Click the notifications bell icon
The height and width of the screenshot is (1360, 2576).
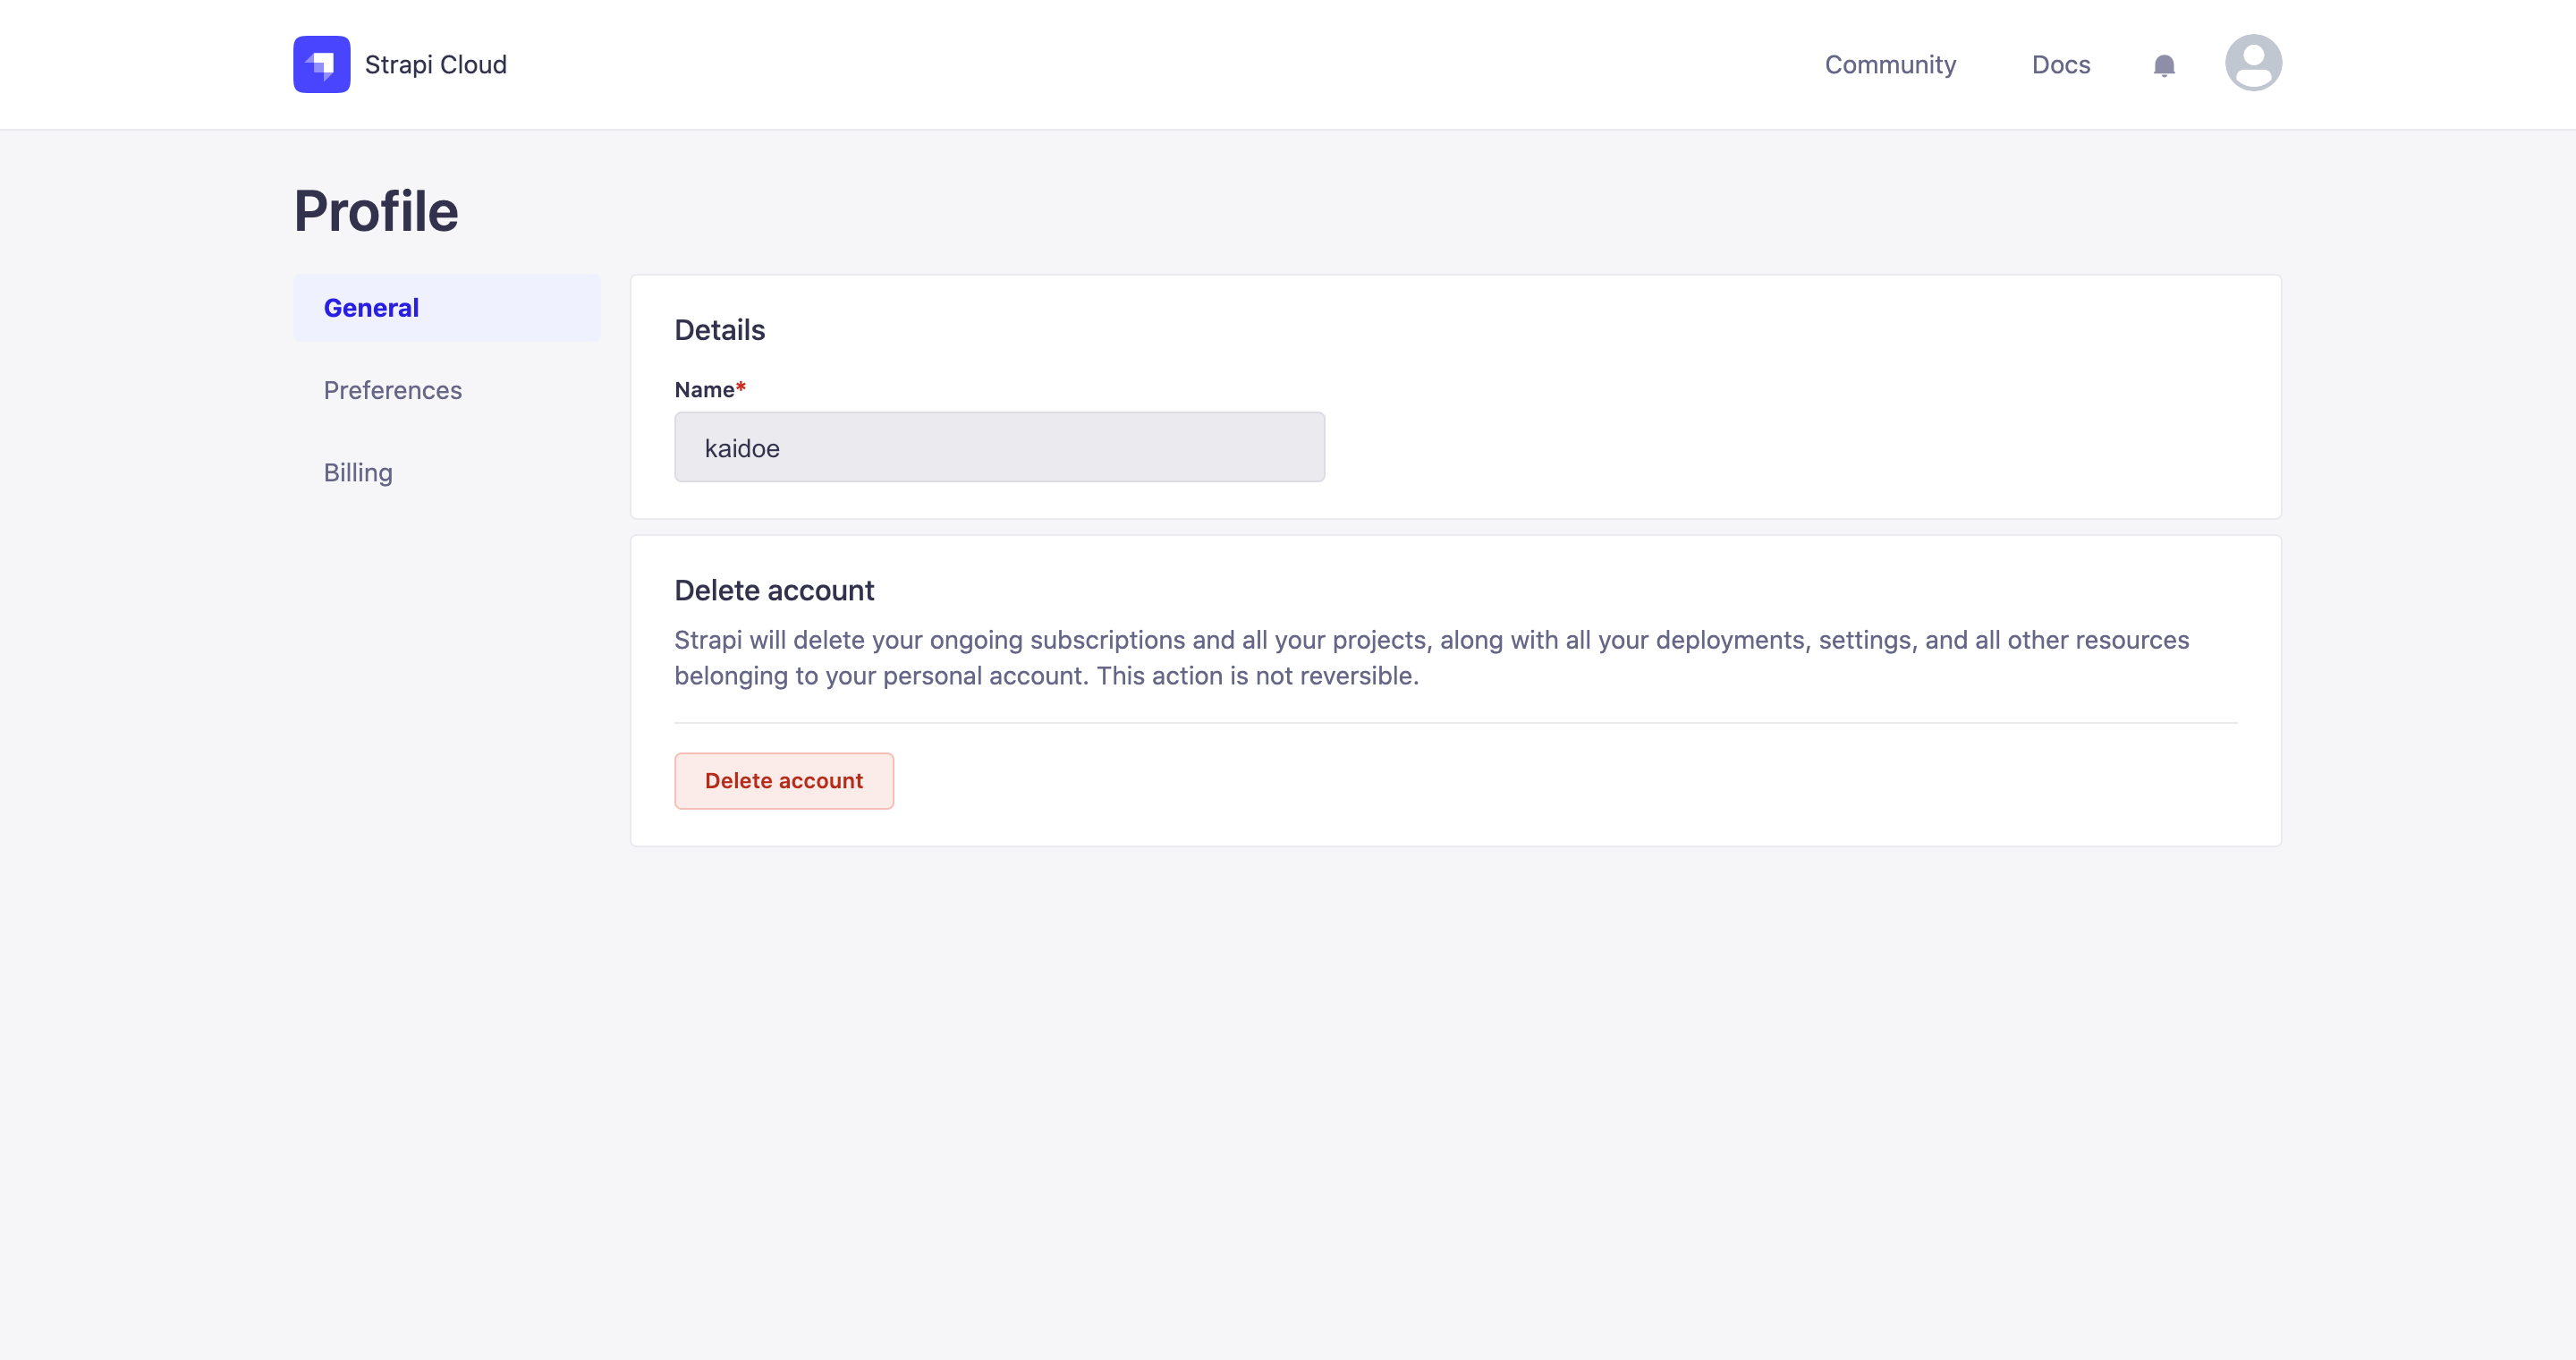point(2164,64)
